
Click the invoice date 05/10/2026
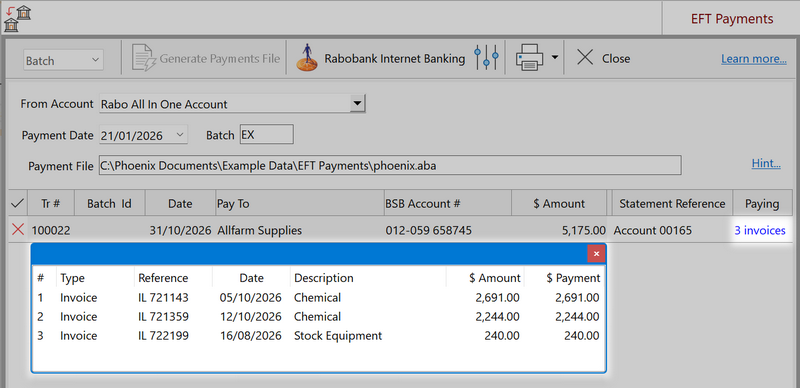tap(251, 297)
